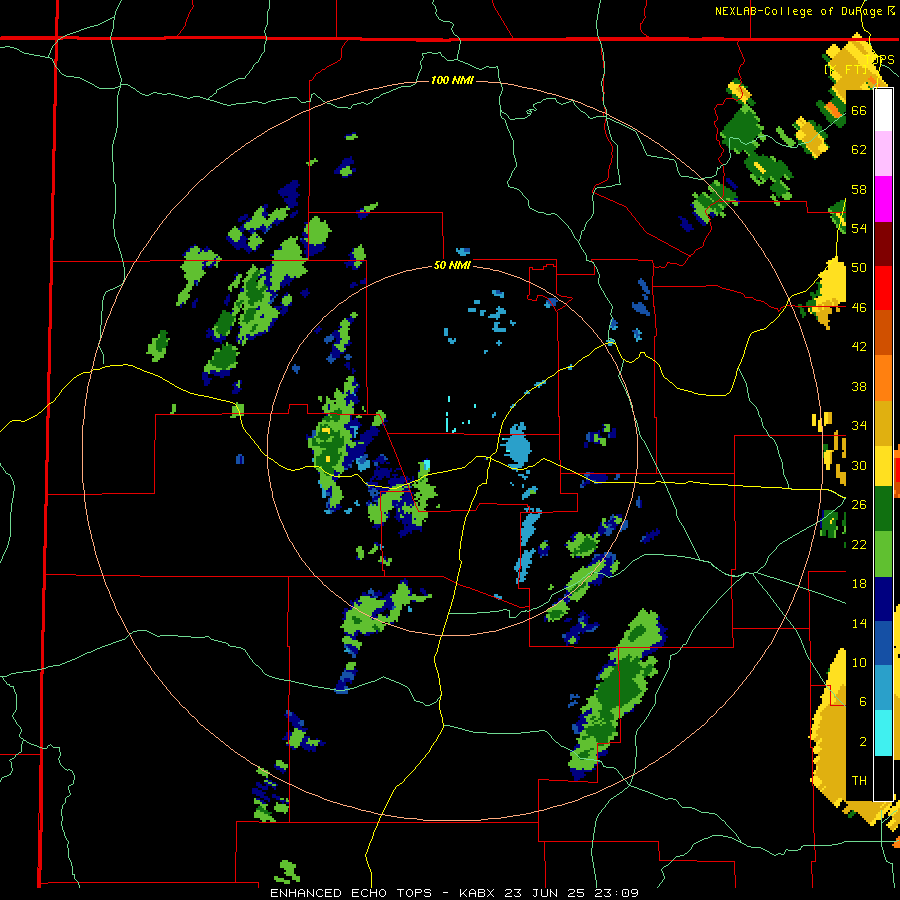The width and height of the screenshot is (900, 900).
Task: Click the legend value "58"
Action: click(859, 189)
